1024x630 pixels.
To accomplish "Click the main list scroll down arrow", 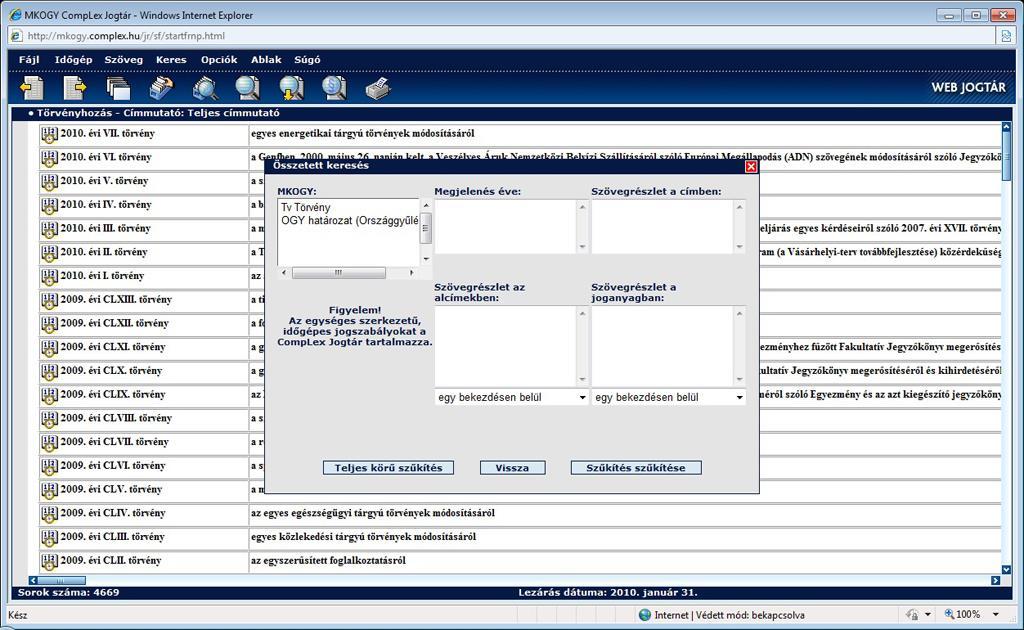I will [1006, 569].
